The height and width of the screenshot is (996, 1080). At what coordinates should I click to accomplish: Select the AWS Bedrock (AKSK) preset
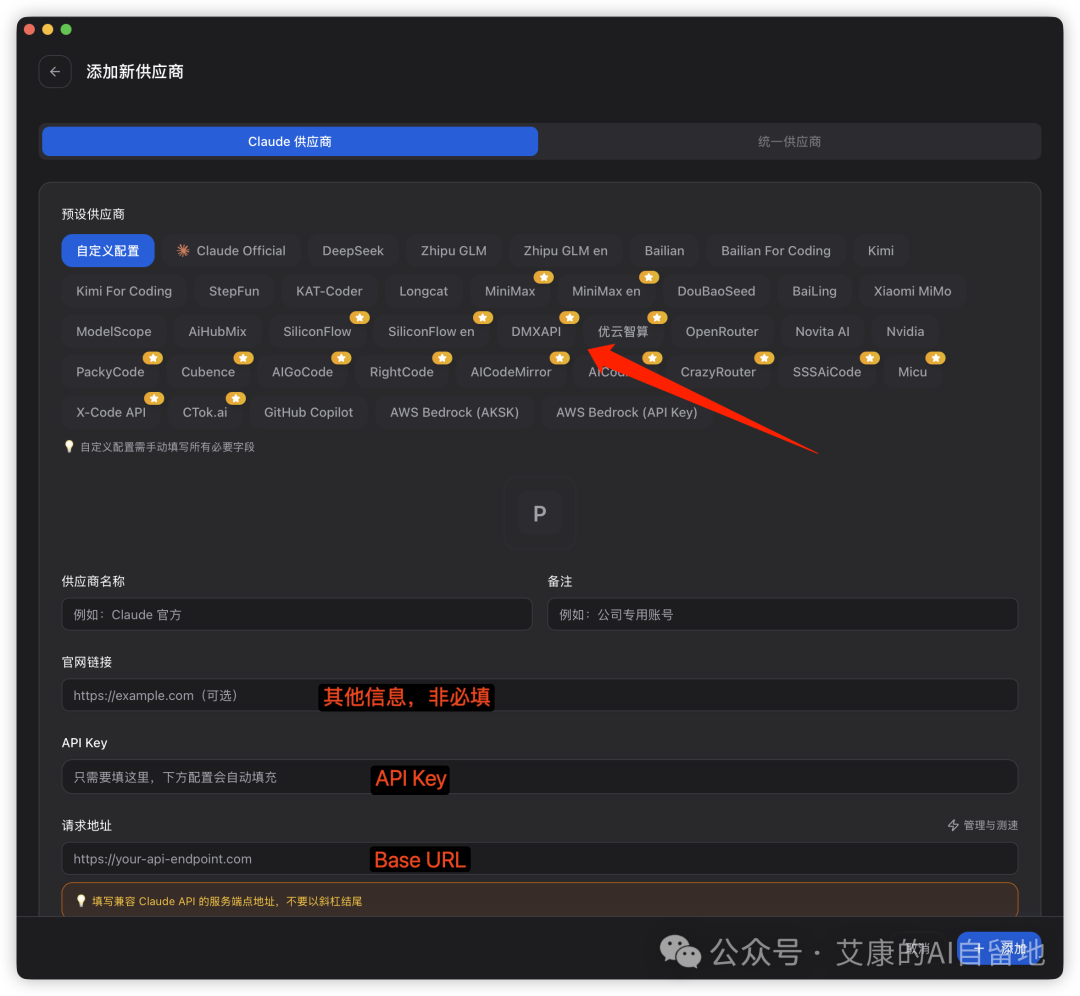[455, 413]
